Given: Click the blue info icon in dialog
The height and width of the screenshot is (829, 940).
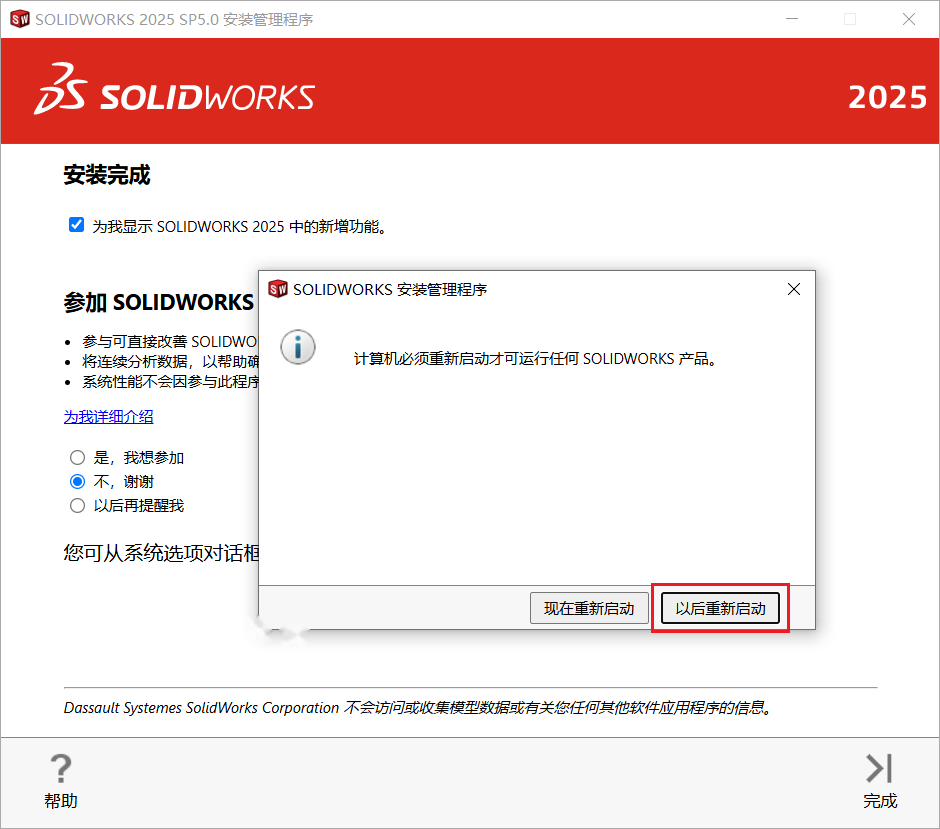Looking at the screenshot, I should (298, 347).
